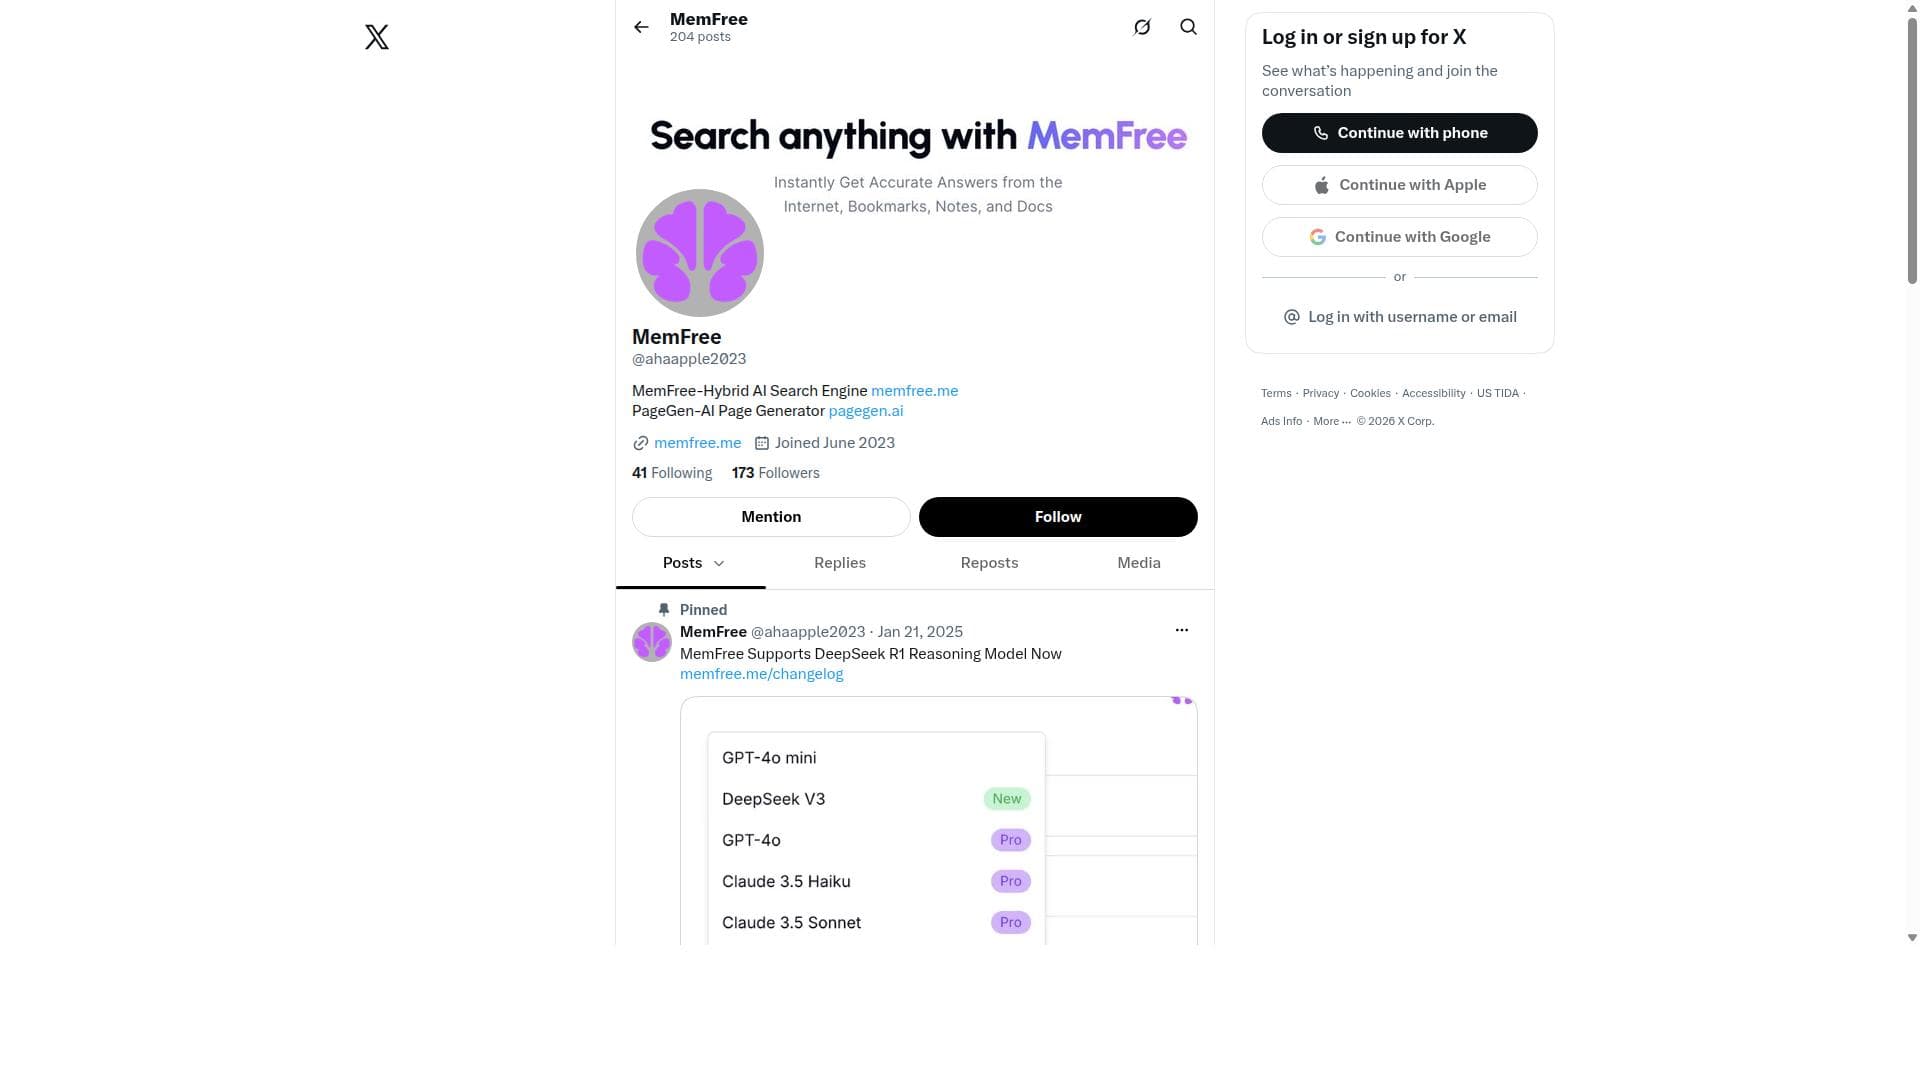Viewport: 1920px width, 1080px height.
Task: Open the MemFree brain profile avatar
Action: point(700,253)
